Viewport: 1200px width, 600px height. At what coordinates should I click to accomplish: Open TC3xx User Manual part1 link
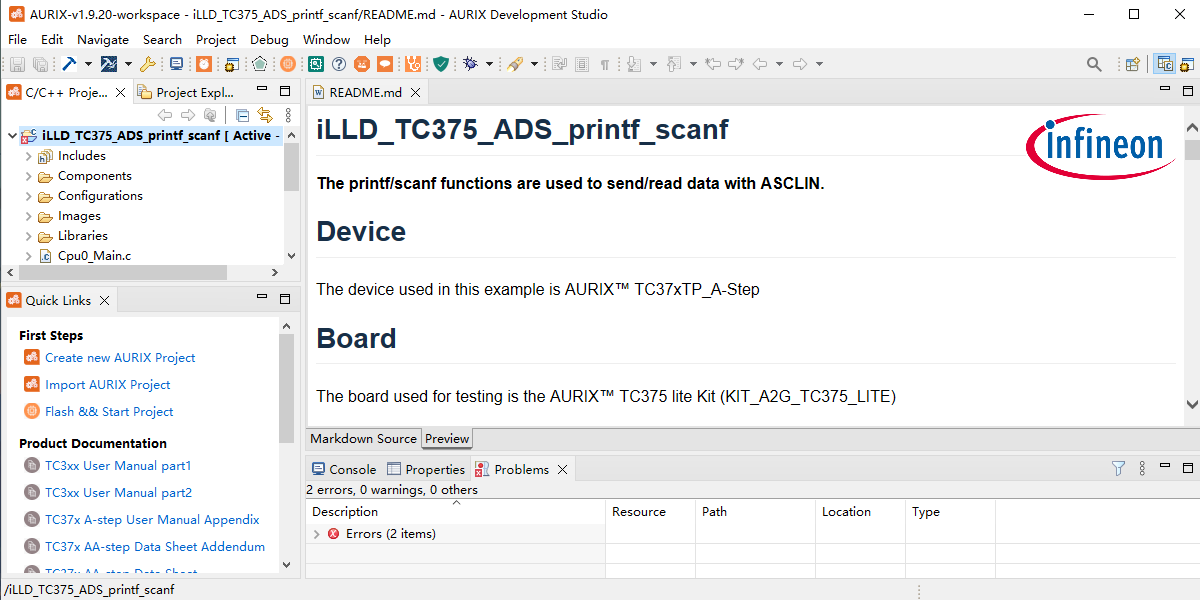click(118, 466)
